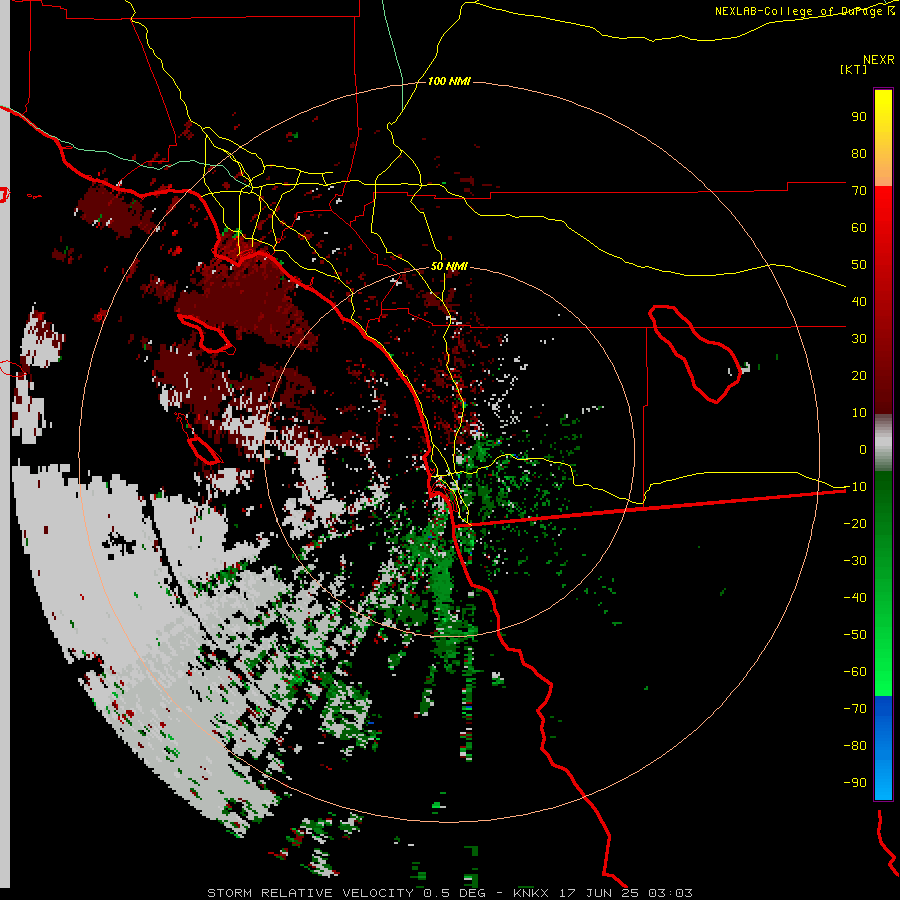Click the 80 value on velocity scale
The image size is (900, 900).
tap(859, 154)
